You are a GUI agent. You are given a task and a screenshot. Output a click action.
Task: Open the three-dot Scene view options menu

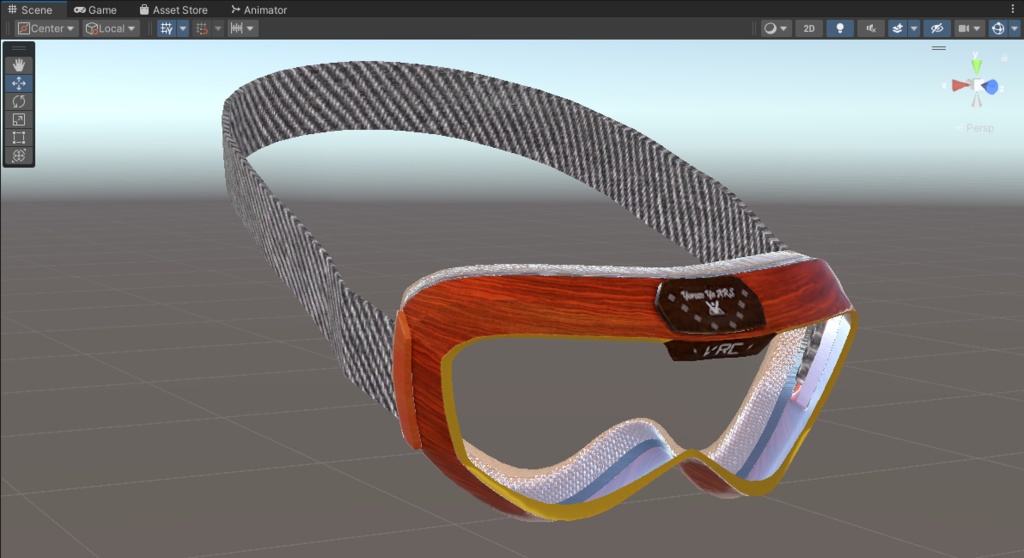1013,10
